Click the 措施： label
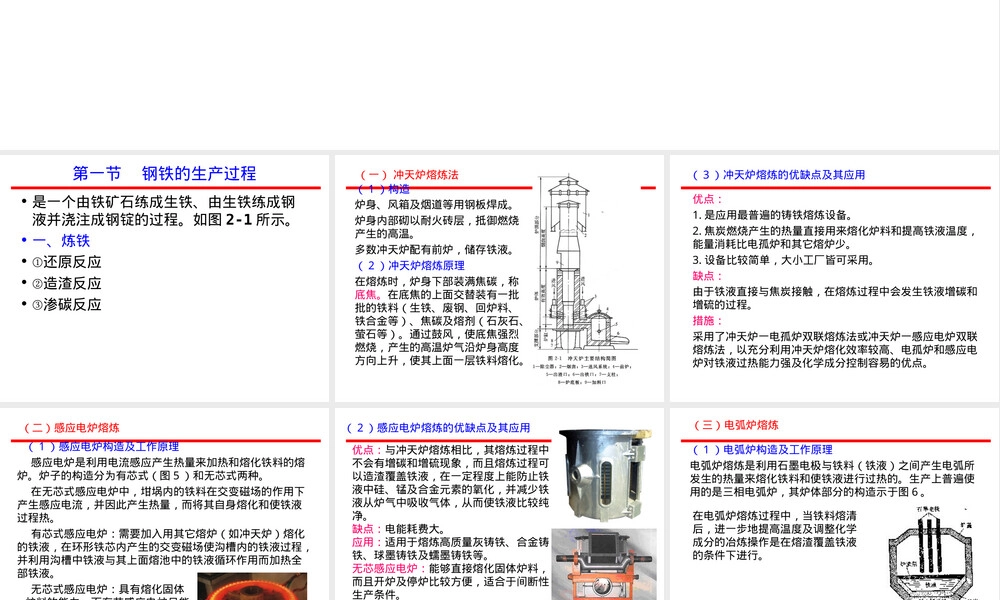The image size is (1000, 600). coord(708,321)
